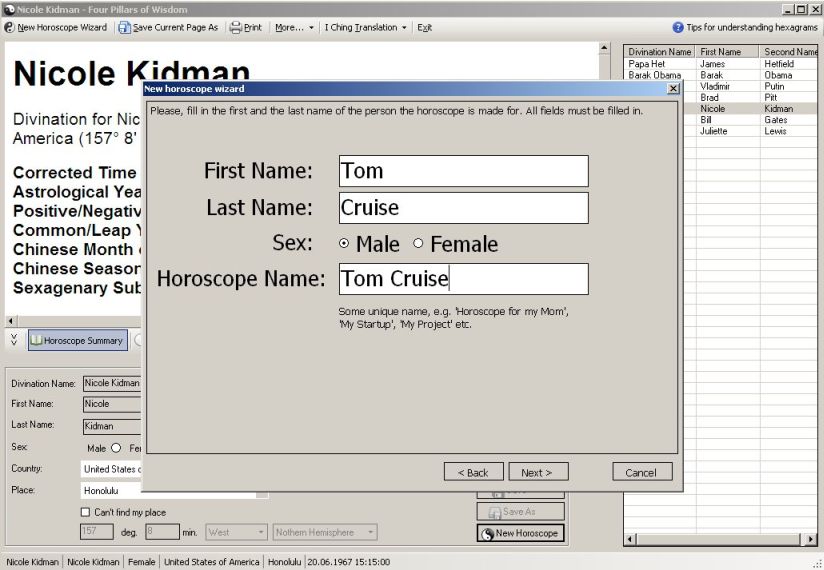Click the New Horoscope button
This screenshot has height=570, width=824.
point(521,533)
